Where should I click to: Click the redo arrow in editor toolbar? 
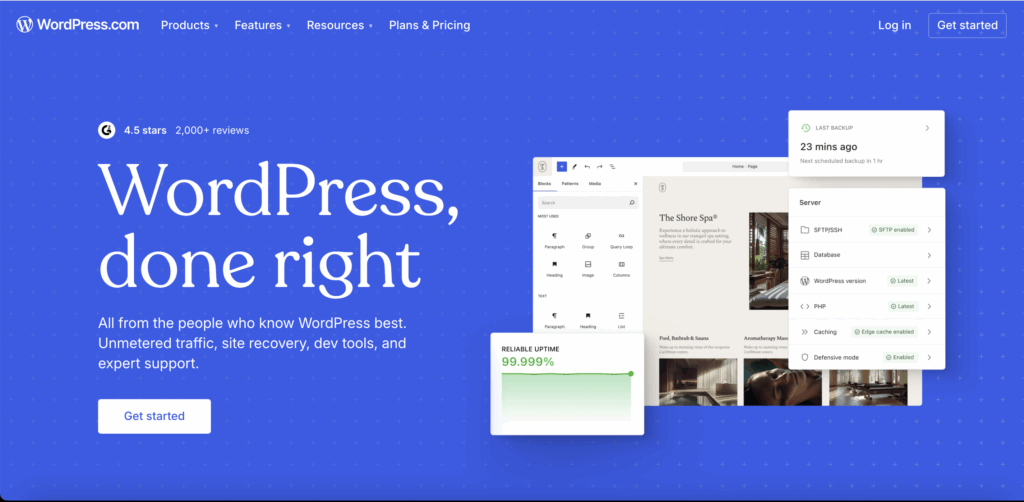pyautogui.click(x=600, y=166)
